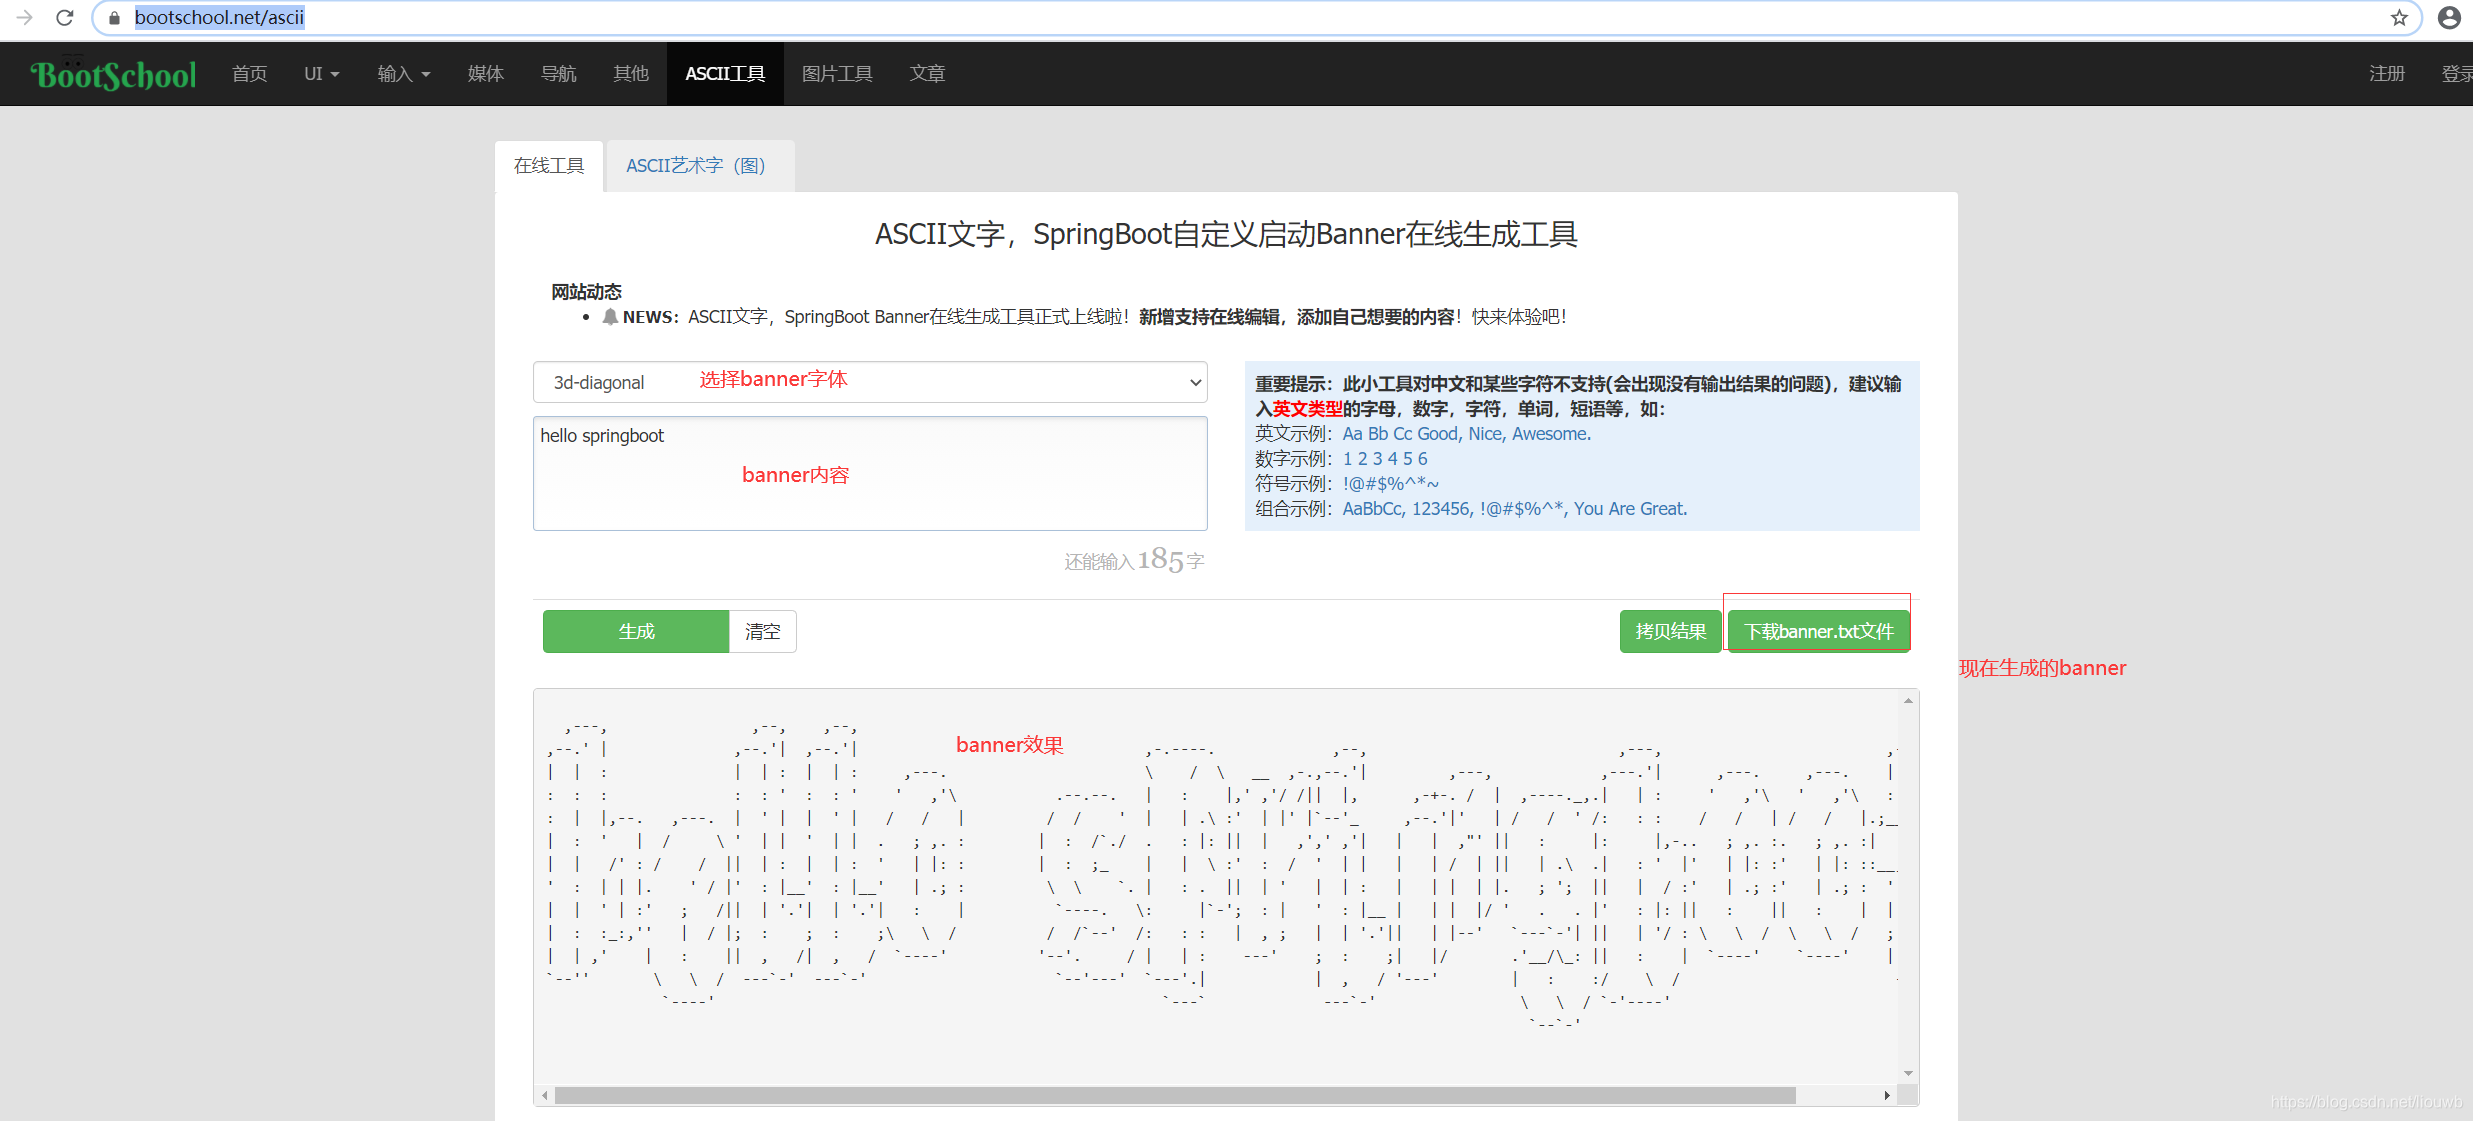
Task: Bookmark page with star icon
Action: click(2399, 17)
